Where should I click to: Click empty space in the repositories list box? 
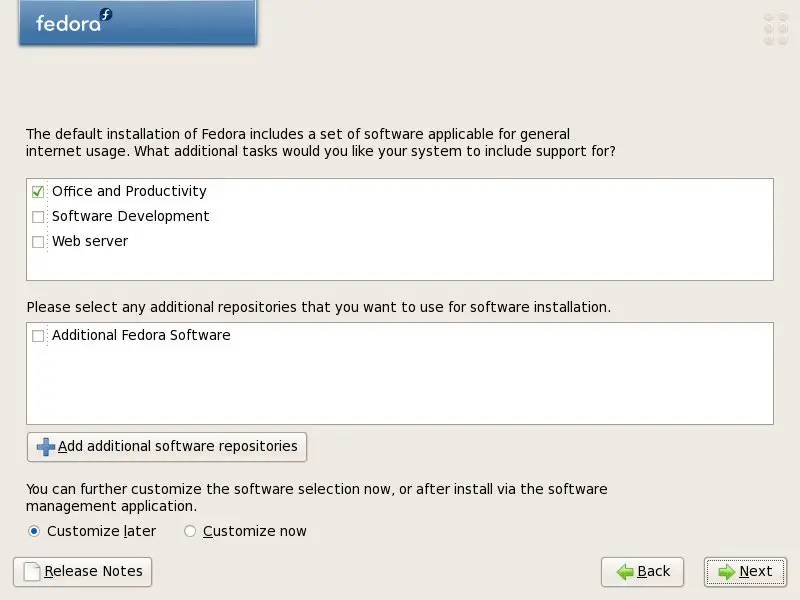[x=400, y=388]
